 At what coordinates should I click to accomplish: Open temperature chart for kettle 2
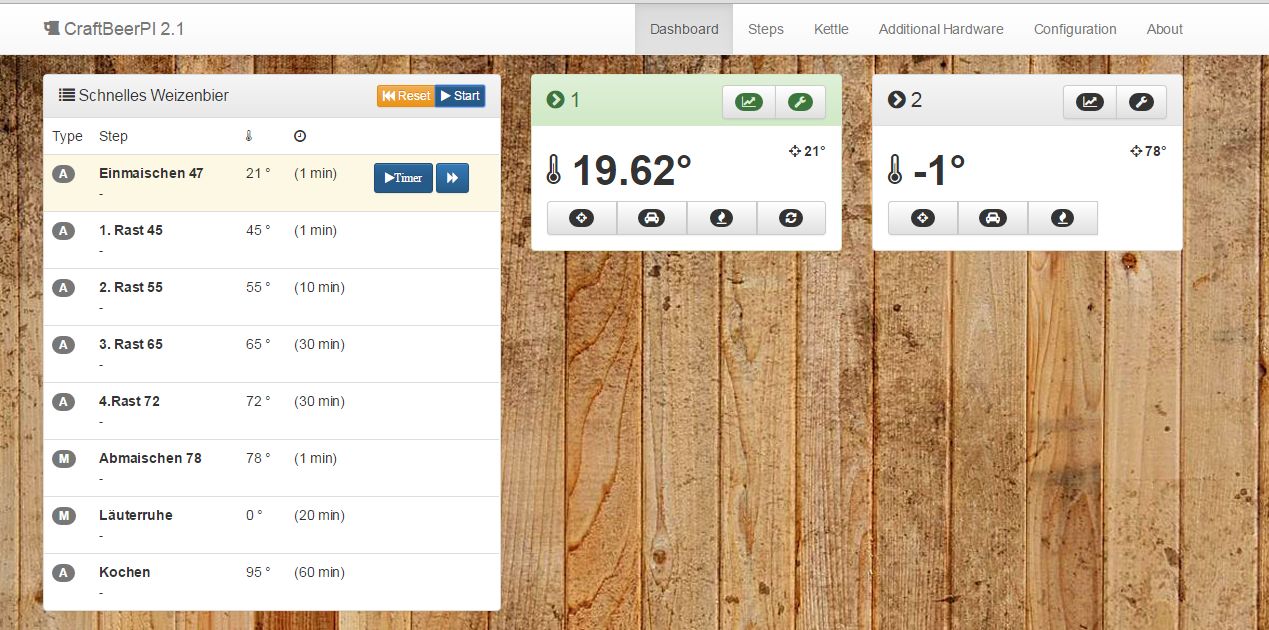[1089, 102]
